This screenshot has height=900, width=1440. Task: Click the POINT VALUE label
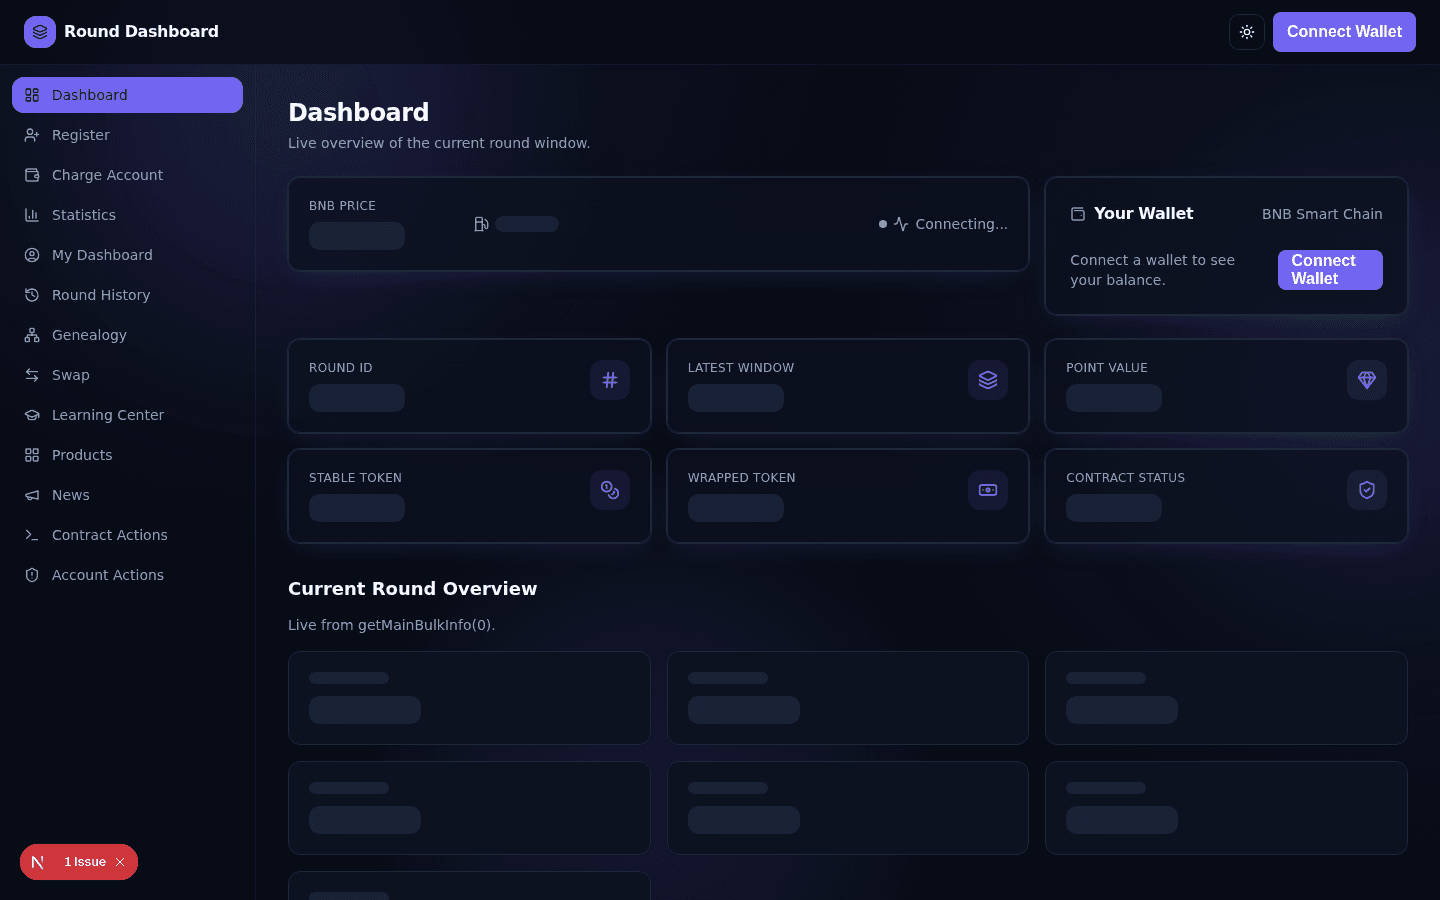[x=1107, y=368]
